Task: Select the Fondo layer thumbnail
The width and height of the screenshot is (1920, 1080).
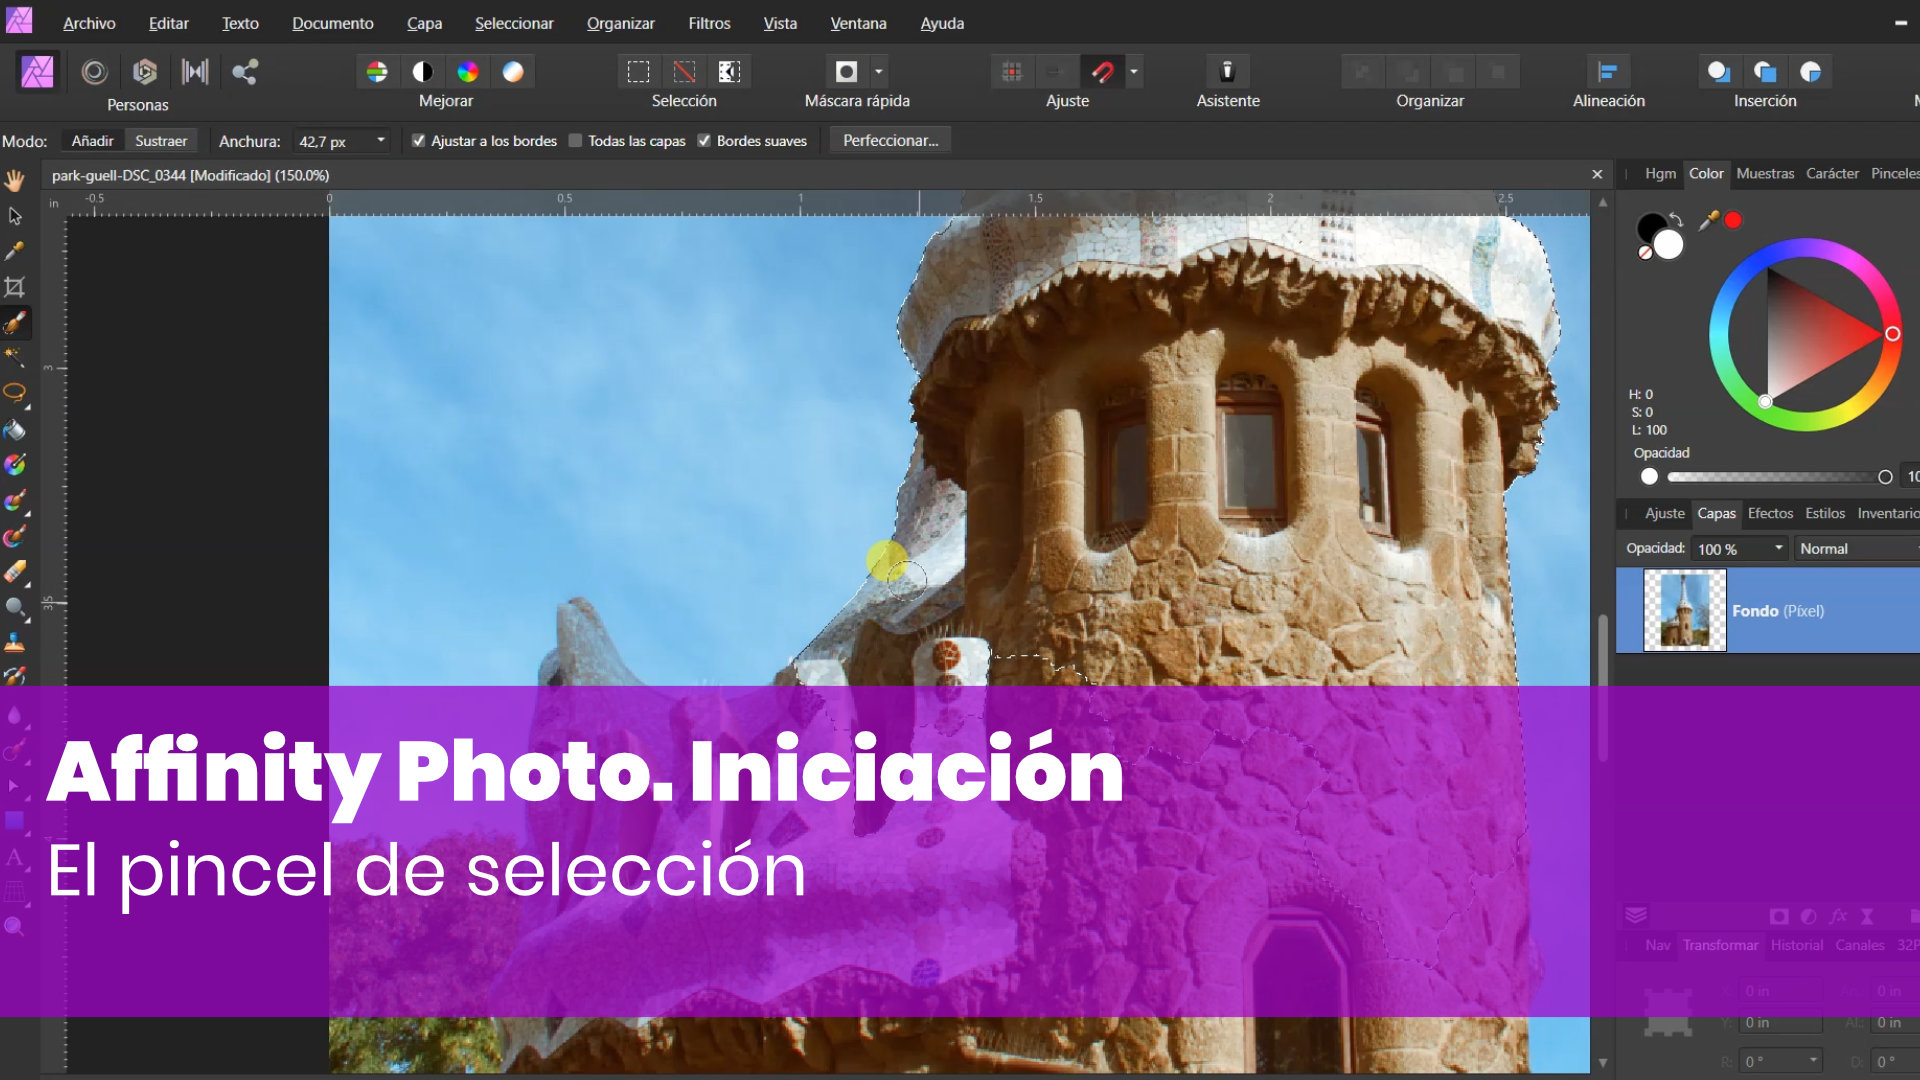Action: pyautogui.click(x=1685, y=610)
